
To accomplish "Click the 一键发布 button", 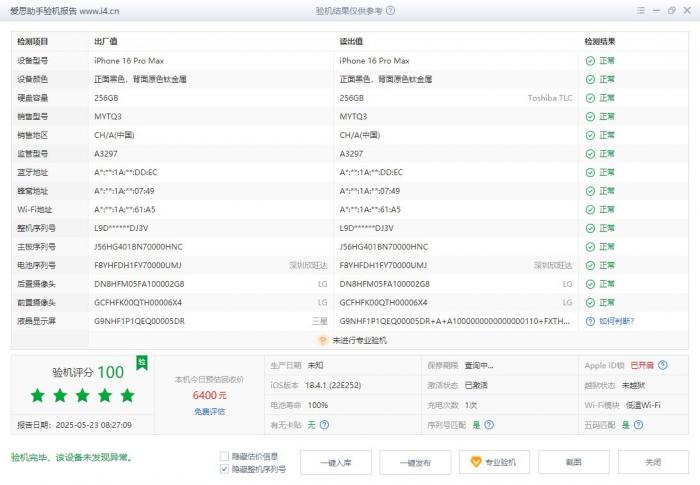I will pyautogui.click(x=415, y=463).
